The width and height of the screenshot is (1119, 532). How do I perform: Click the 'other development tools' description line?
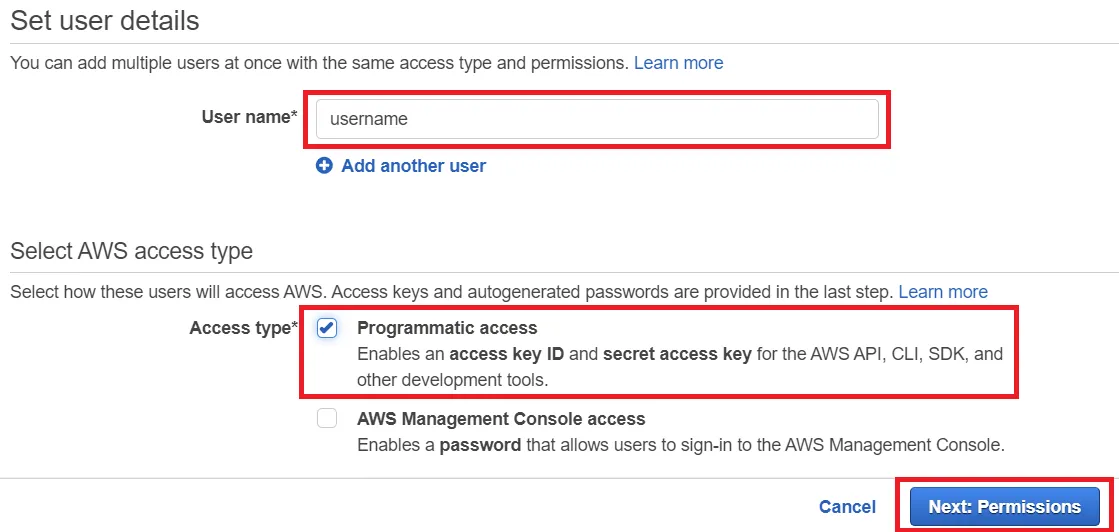click(x=452, y=380)
